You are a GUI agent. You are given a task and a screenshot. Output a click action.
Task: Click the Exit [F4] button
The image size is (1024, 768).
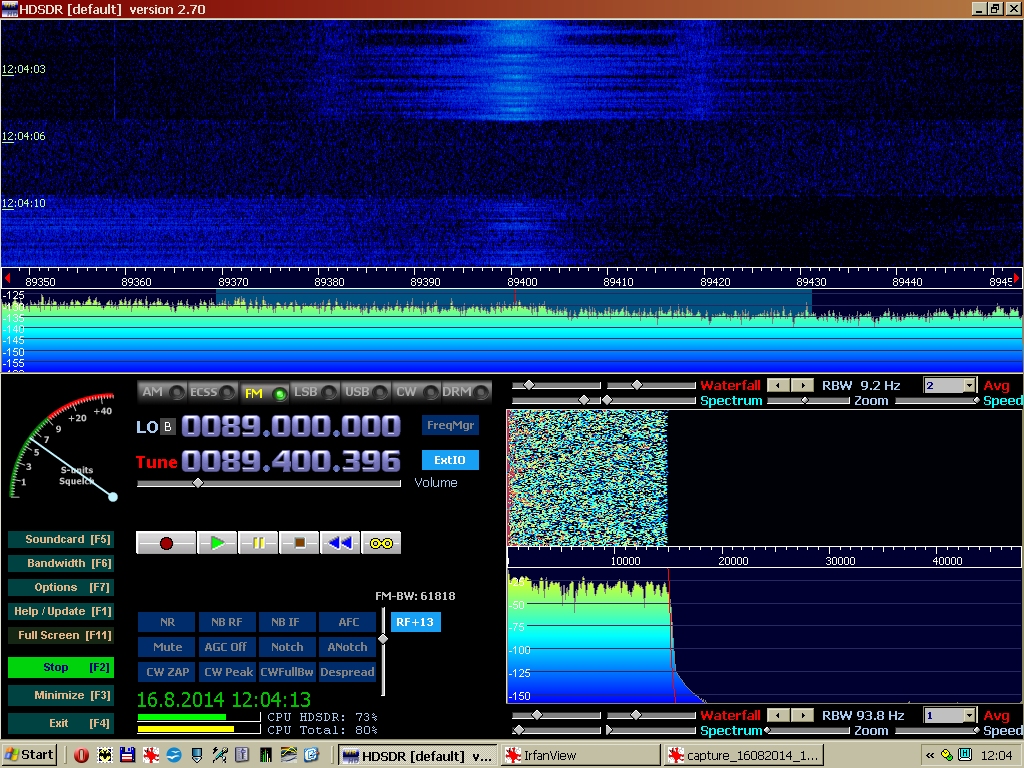click(61, 724)
